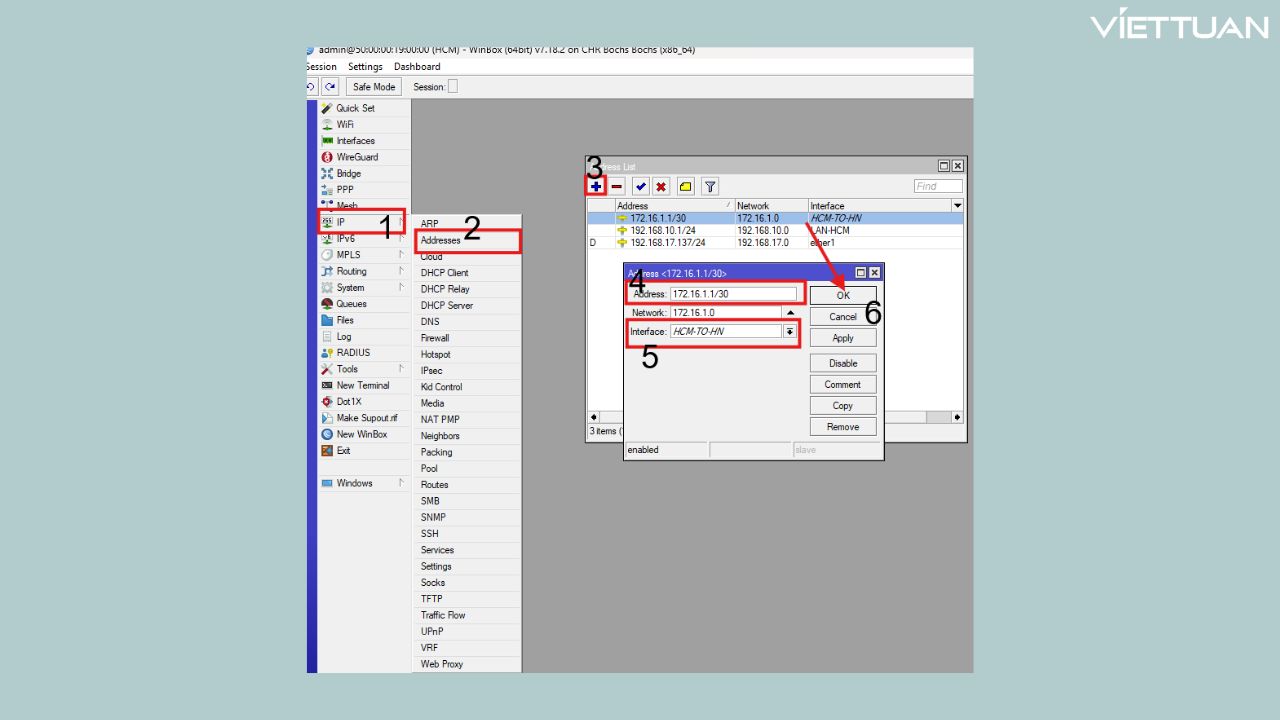The width and height of the screenshot is (1280, 720).
Task: Toggle Safe Mode
Action: click(374, 87)
